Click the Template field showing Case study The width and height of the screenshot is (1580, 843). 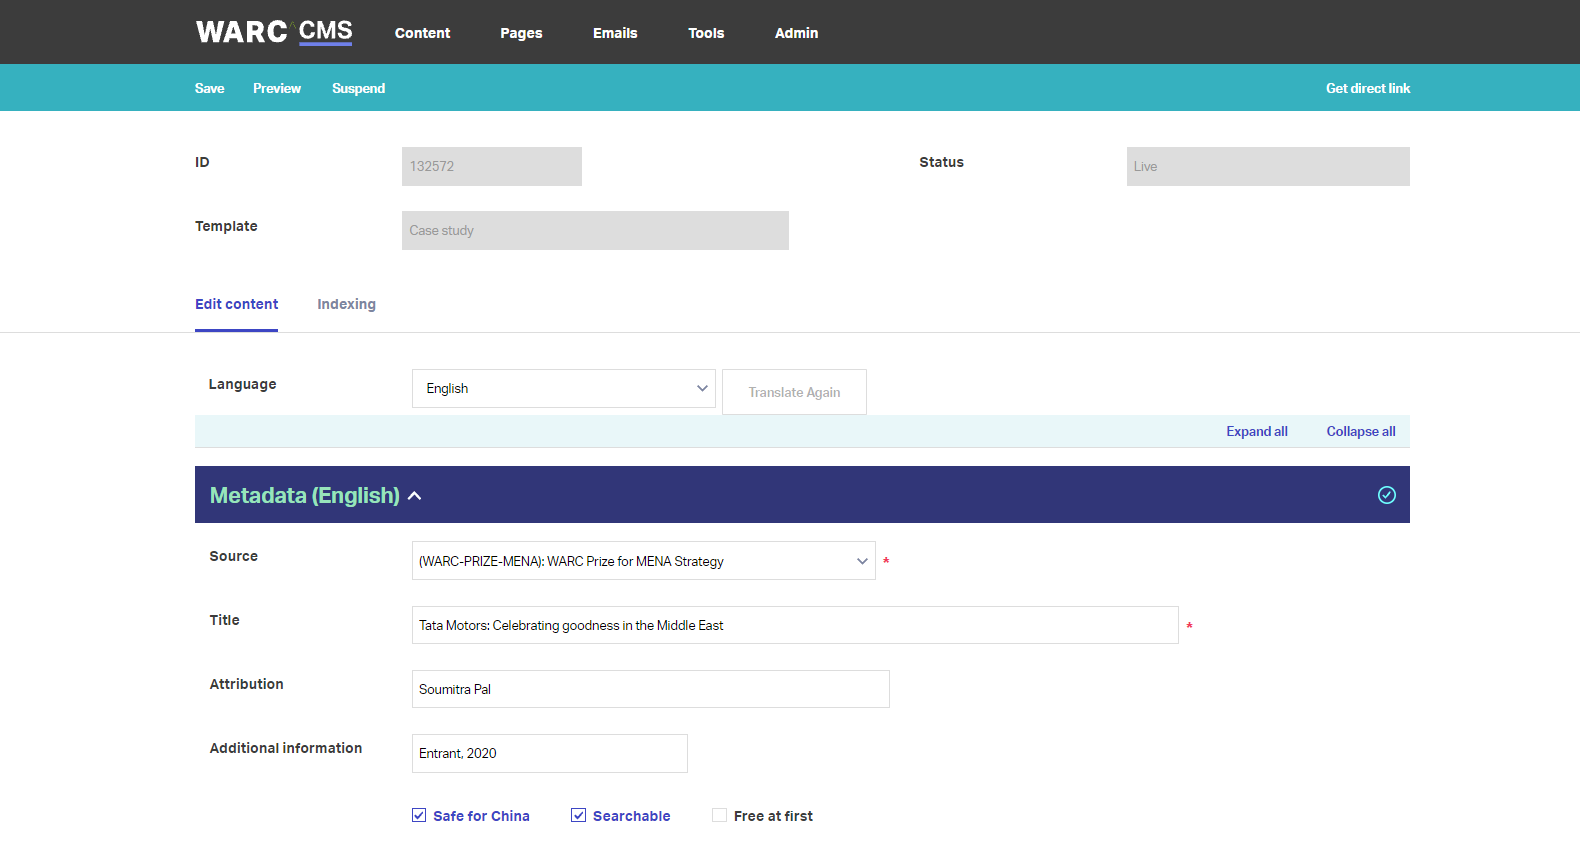tap(595, 230)
